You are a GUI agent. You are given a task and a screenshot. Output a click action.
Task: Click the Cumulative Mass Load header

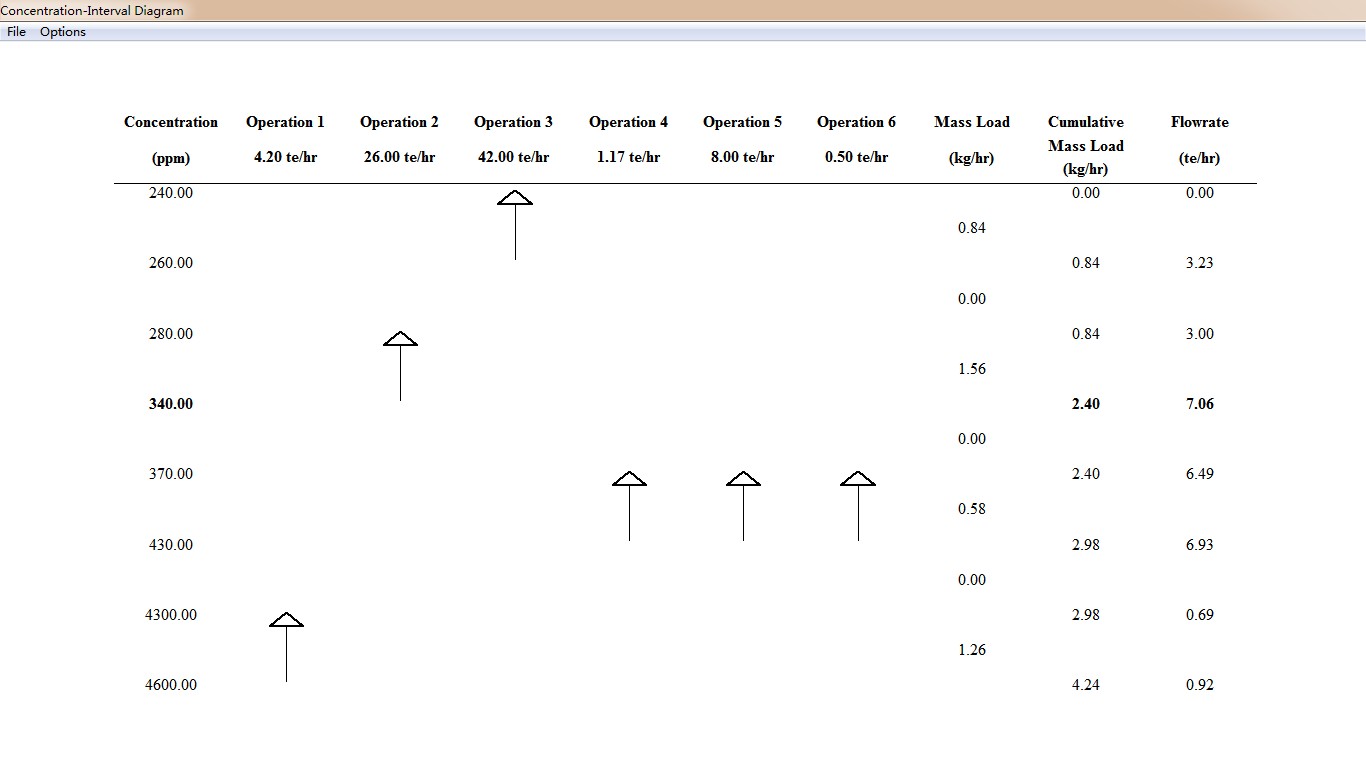[1086, 134]
